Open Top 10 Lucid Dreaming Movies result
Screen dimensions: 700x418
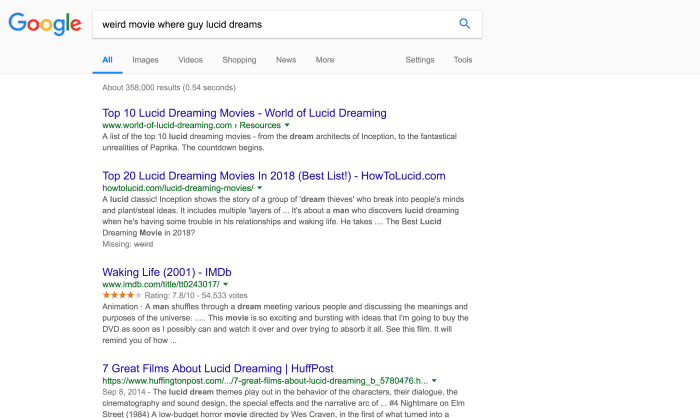tap(244, 113)
